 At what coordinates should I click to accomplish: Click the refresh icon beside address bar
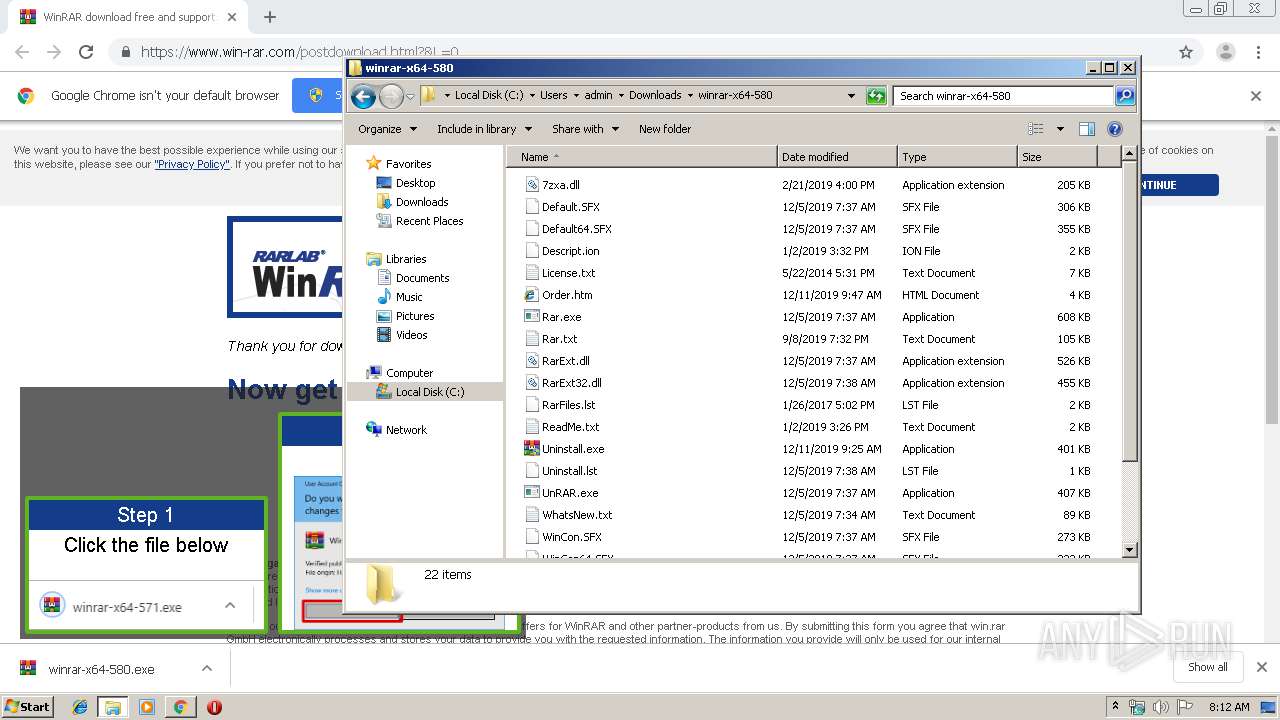click(876, 96)
